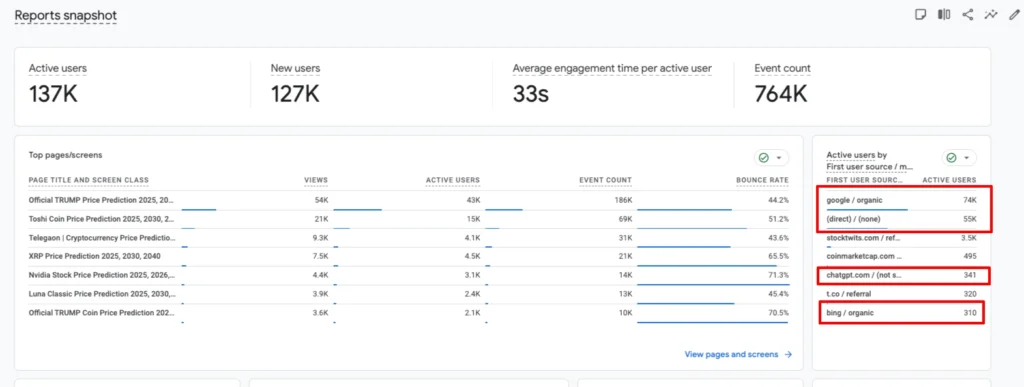Click the edit pencil icon
Image resolution: width=1024 pixels, height=387 pixels.
(x=1014, y=15)
